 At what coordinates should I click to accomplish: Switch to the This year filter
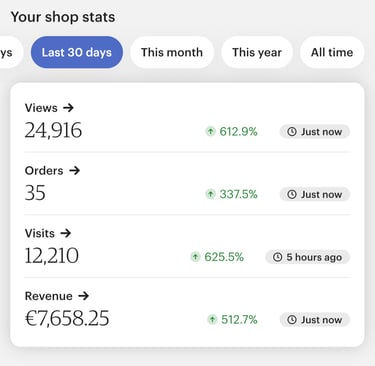click(x=257, y=52)
